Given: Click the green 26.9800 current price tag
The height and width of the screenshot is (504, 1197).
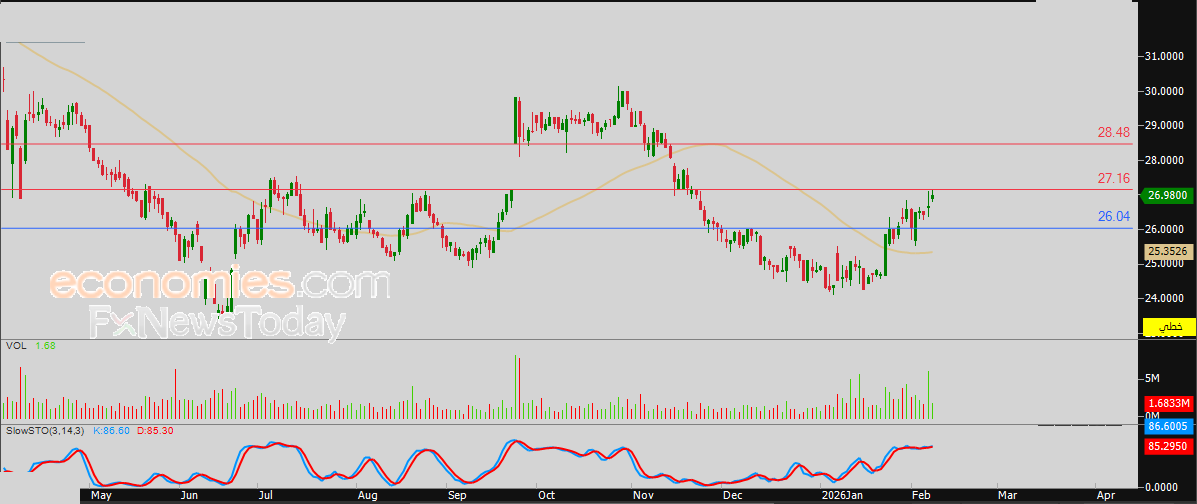Looking at the screenshot, I should 1165,195.
